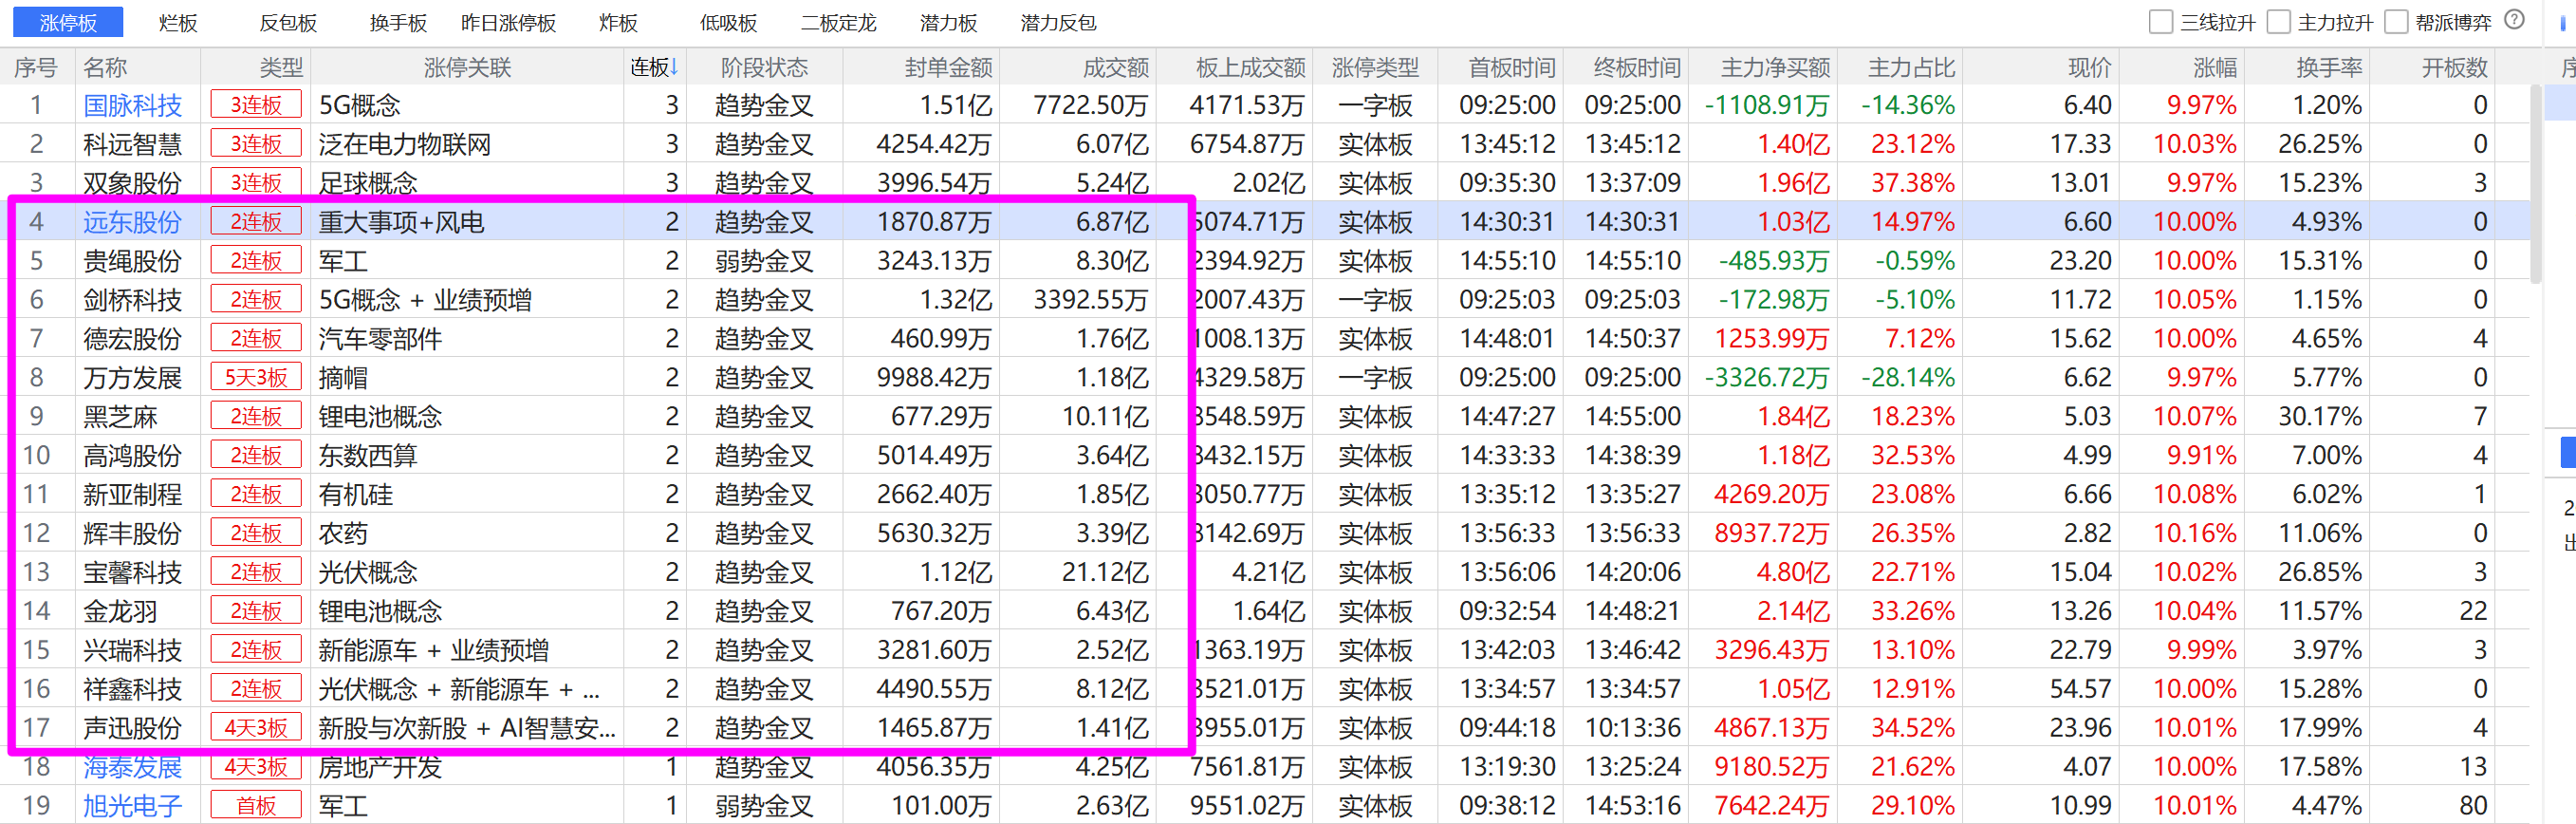Click the vertical table scrollbar
Viewport: 2576px width, 824px height.
[2535, 185]
